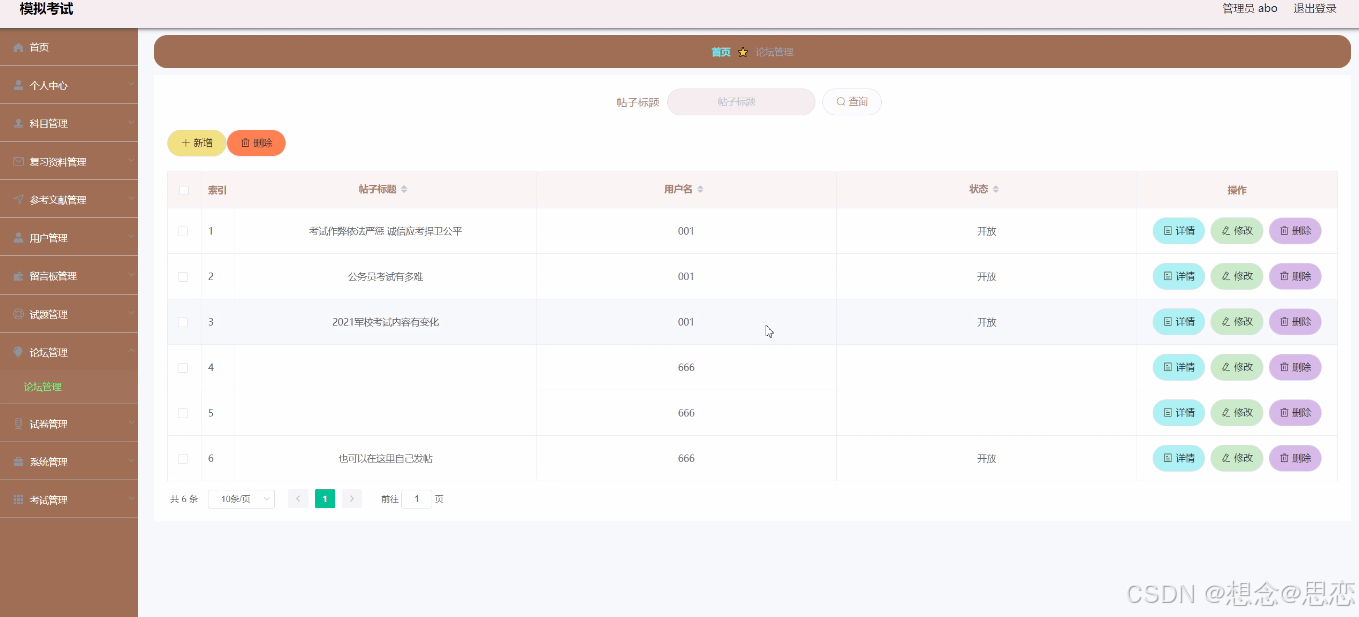Edit row 1 post with 修改
1359x617 pixels.
[x=1237, y=231]
